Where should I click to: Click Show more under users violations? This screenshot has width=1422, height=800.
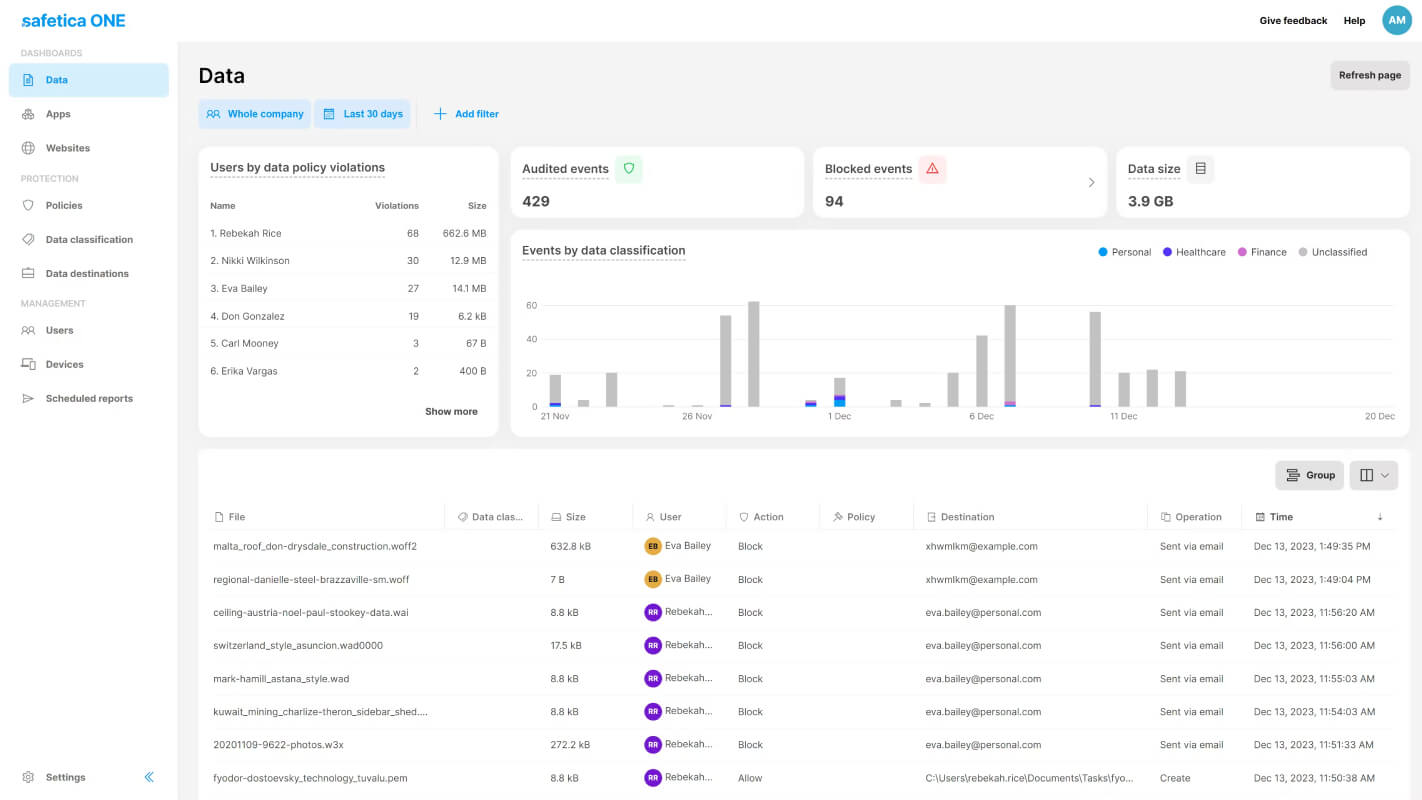[451, 411]
